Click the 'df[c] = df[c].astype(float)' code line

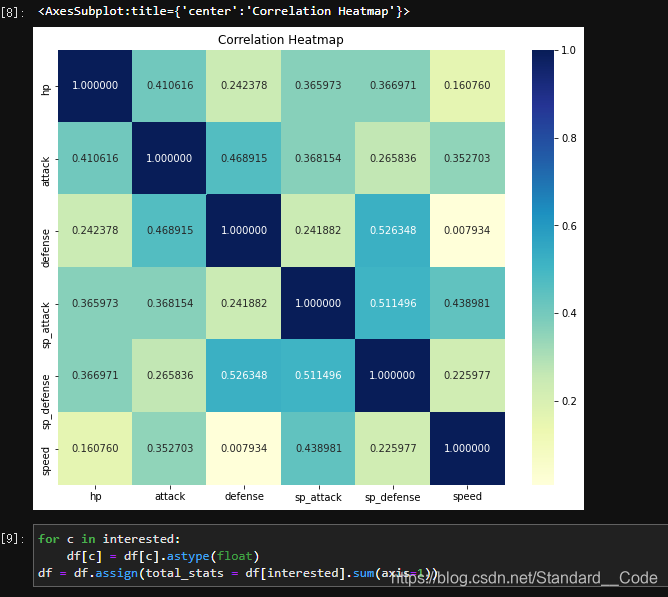[x=163, y=556]
